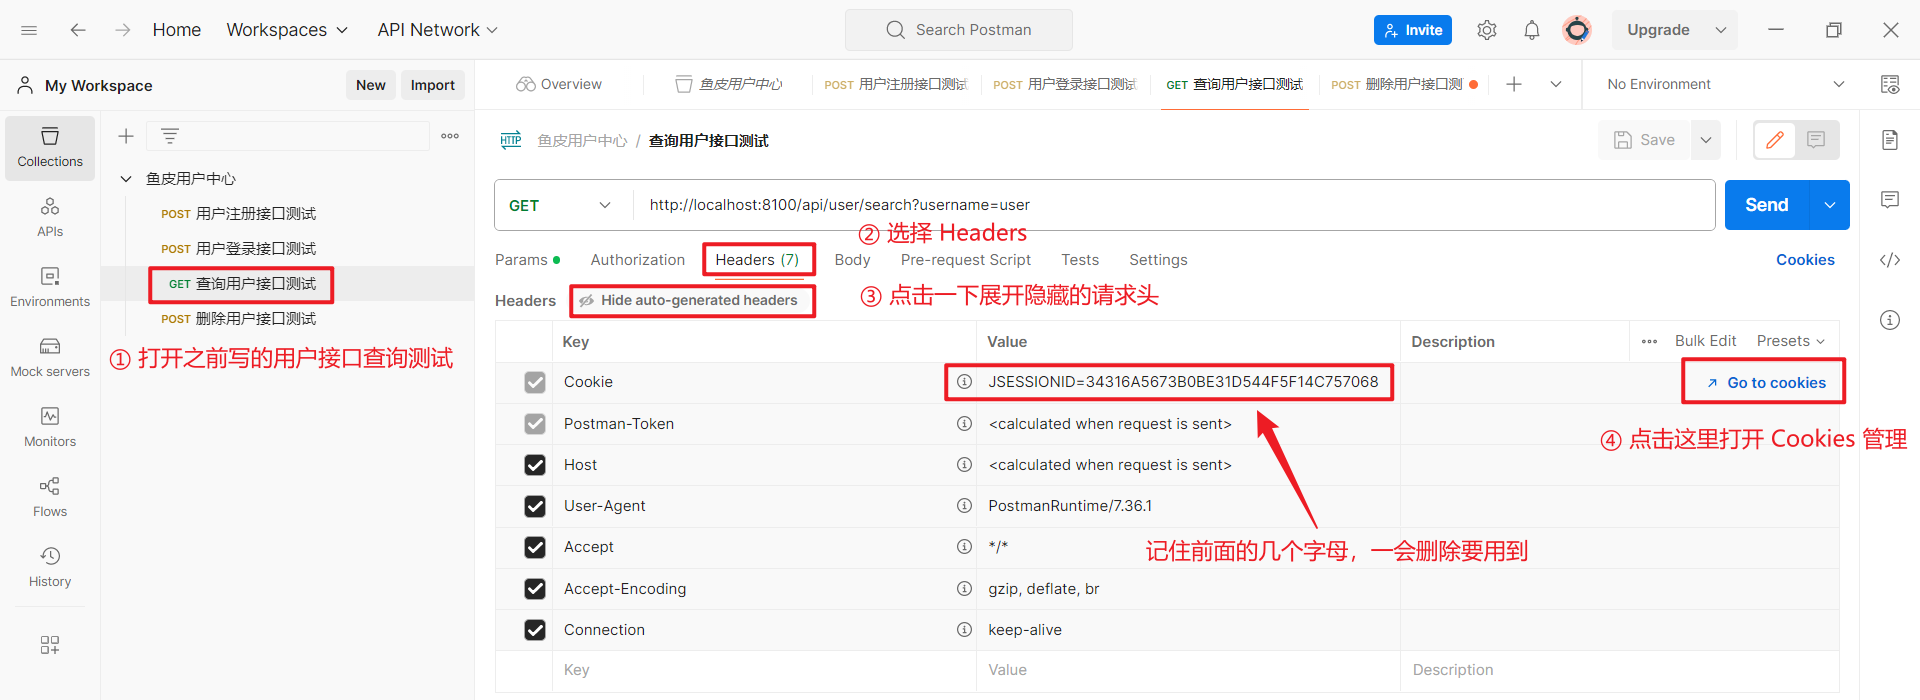Hide auto-generated headers toggle button
This screenshot has height=700, width=1920.
[x=692, y=300]
